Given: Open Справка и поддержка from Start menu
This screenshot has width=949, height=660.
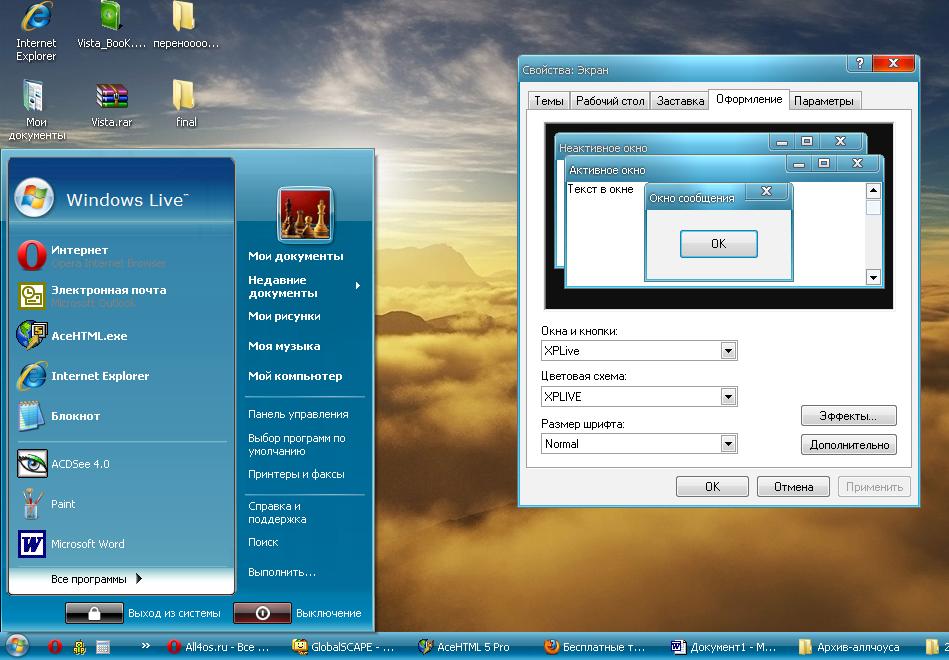Looking at the screenshot, I should tap(277, 512).
